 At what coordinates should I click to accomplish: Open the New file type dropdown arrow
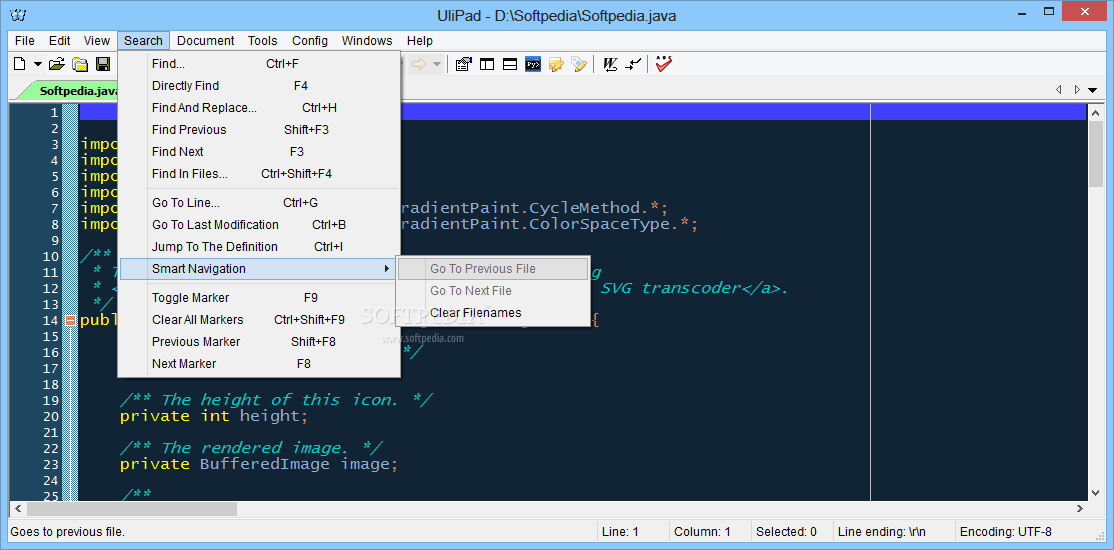[38, 65]
